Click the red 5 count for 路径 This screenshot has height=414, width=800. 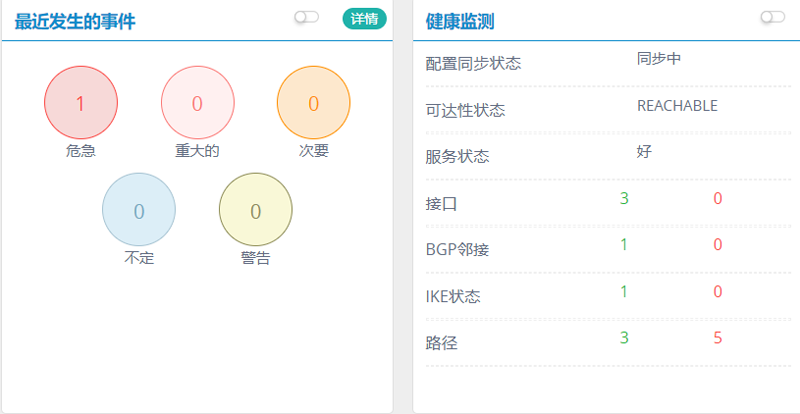(718, 337)
